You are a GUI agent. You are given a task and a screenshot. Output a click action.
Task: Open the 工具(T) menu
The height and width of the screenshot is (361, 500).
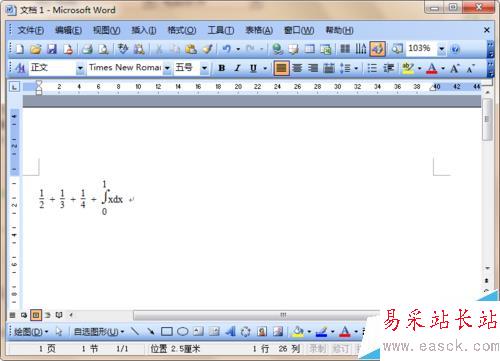pyautogui.click(x=221, y=30)
